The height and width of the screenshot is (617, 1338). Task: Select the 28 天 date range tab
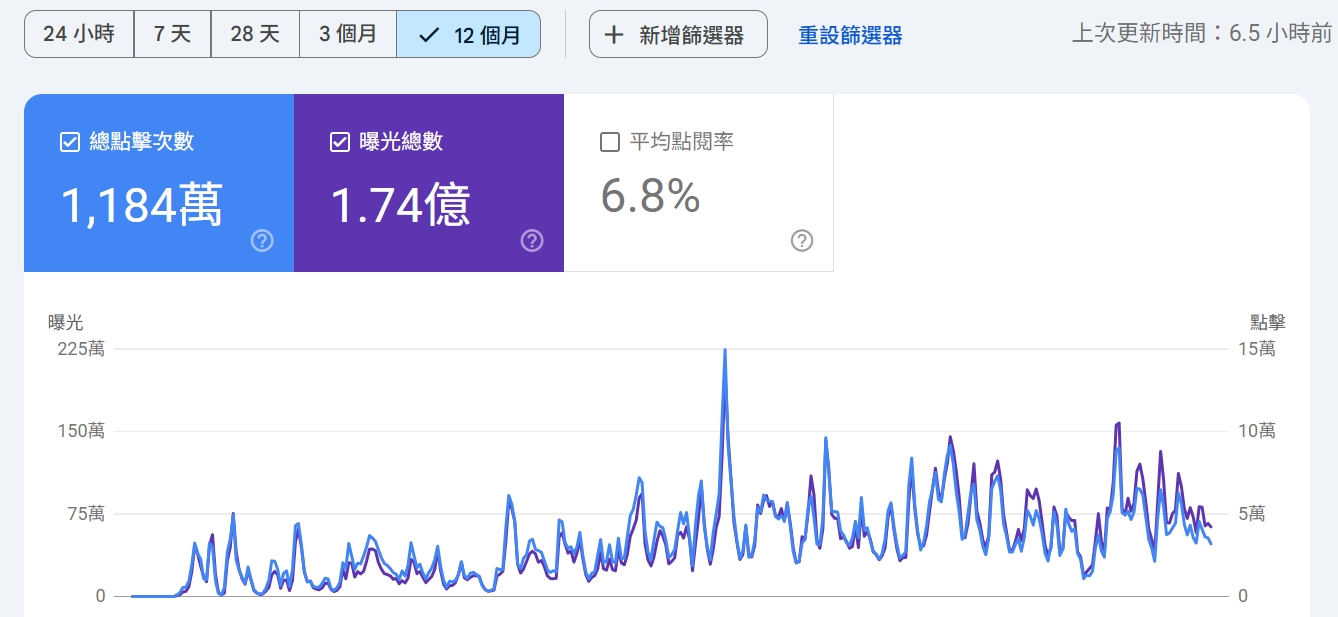pyautogui.click(x=254, y=33)
